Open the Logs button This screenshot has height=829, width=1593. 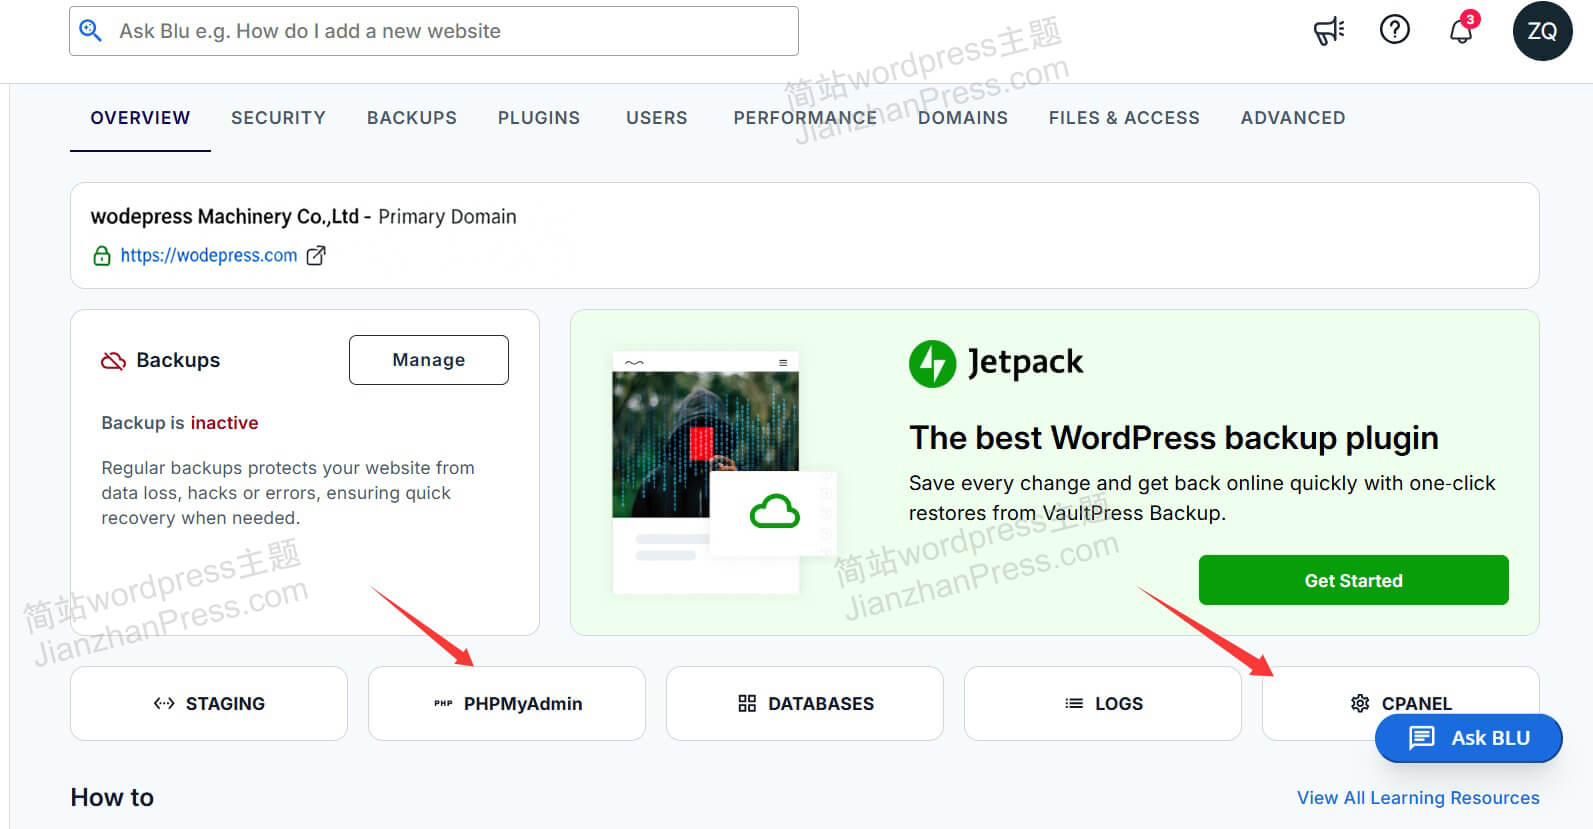[x=1103, y=704]
